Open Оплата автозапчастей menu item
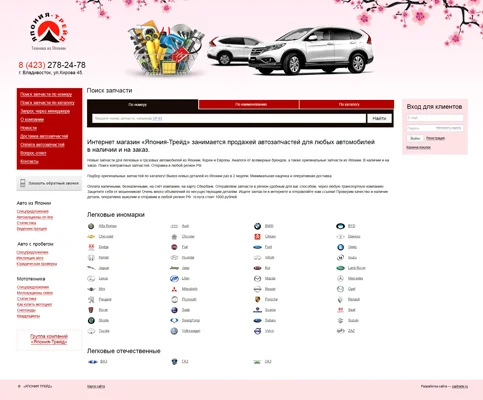The width and height of the screenshot is (483, 400). [42, 145]
